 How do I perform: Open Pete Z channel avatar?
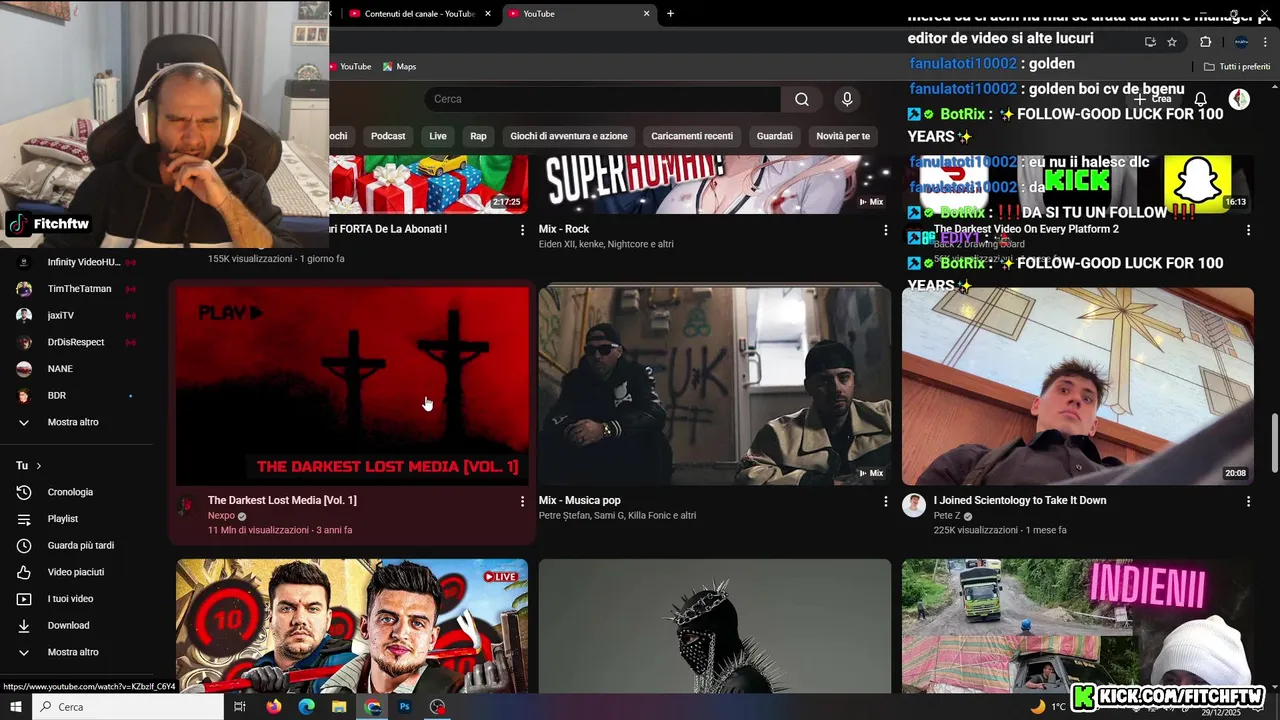click(x=914, y=505)
